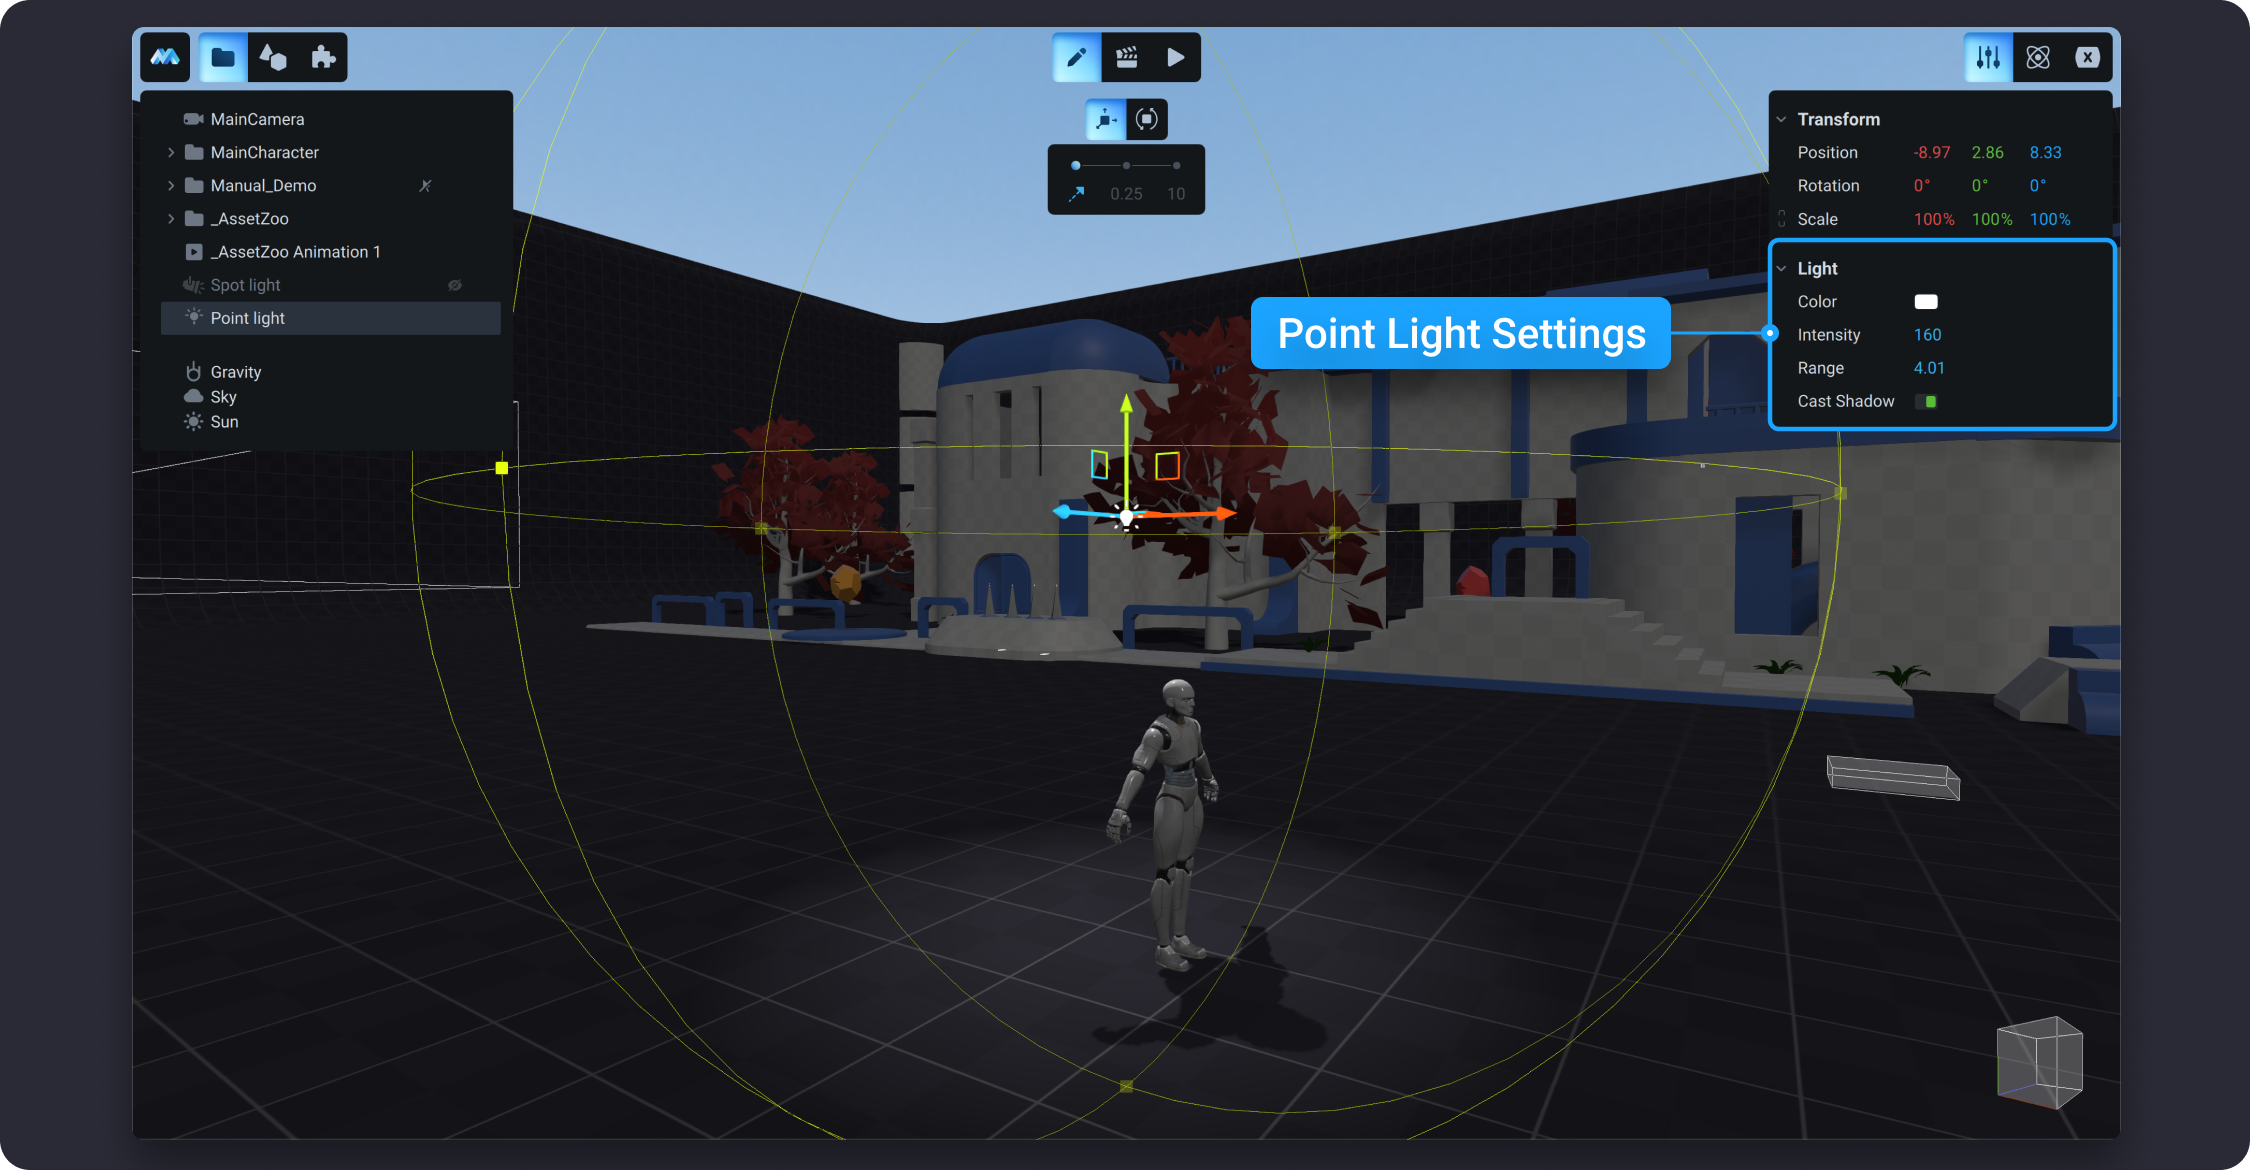Select the move/translate gizmo tool
The height and width of the screenshot is (1170, 2250).
pos(1106,119)
